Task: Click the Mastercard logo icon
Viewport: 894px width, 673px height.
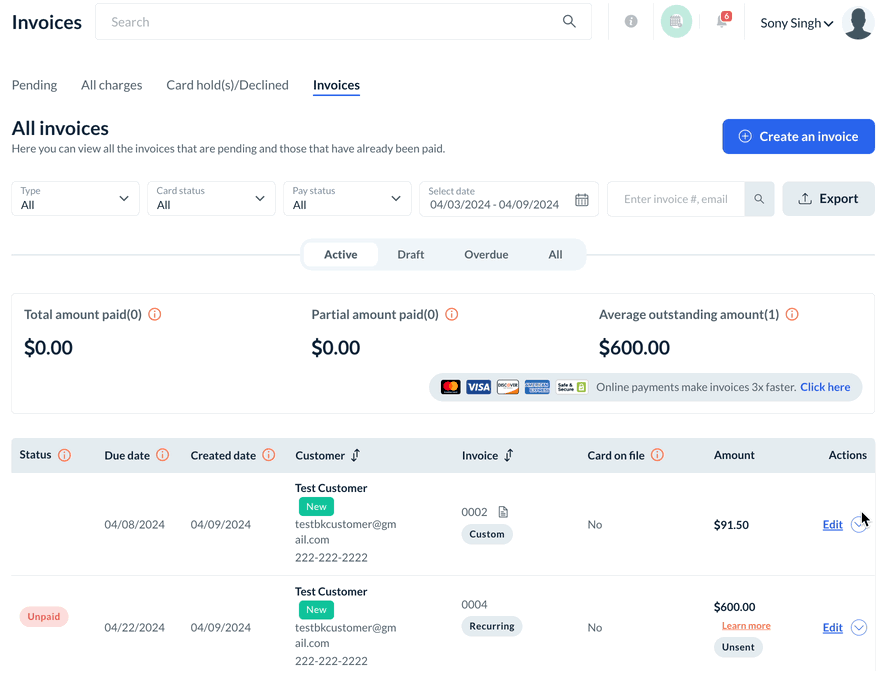Action: [450, 387]
